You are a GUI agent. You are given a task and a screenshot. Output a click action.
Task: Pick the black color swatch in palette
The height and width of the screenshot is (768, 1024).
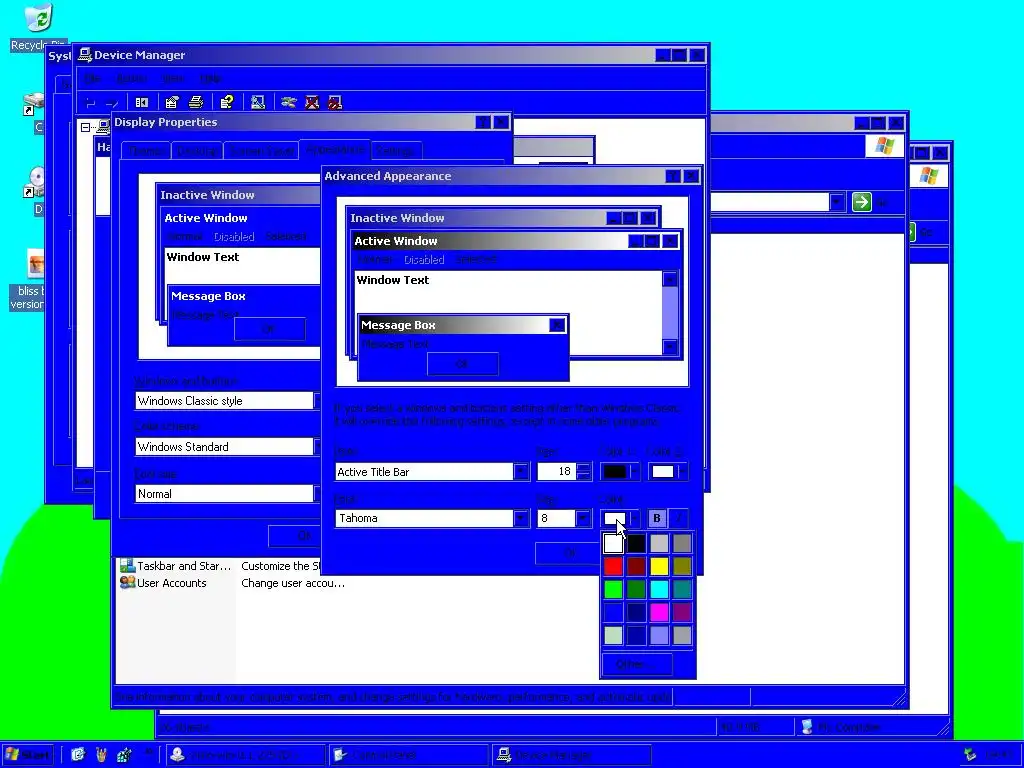point(636,543)
